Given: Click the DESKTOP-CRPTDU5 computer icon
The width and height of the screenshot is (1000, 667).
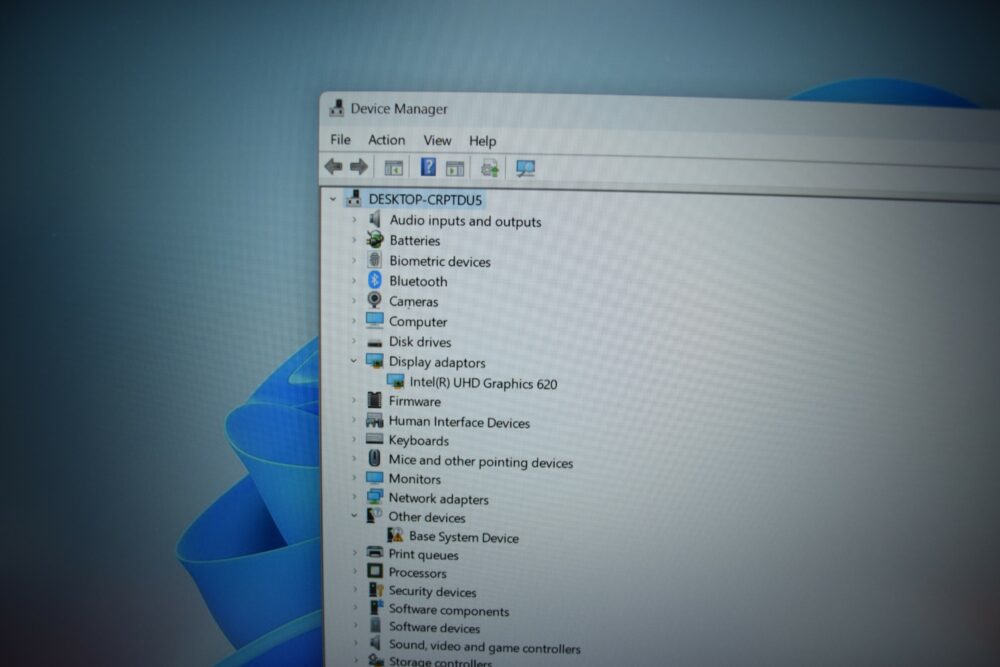Looking at the screenshot, I should [354, 199].
